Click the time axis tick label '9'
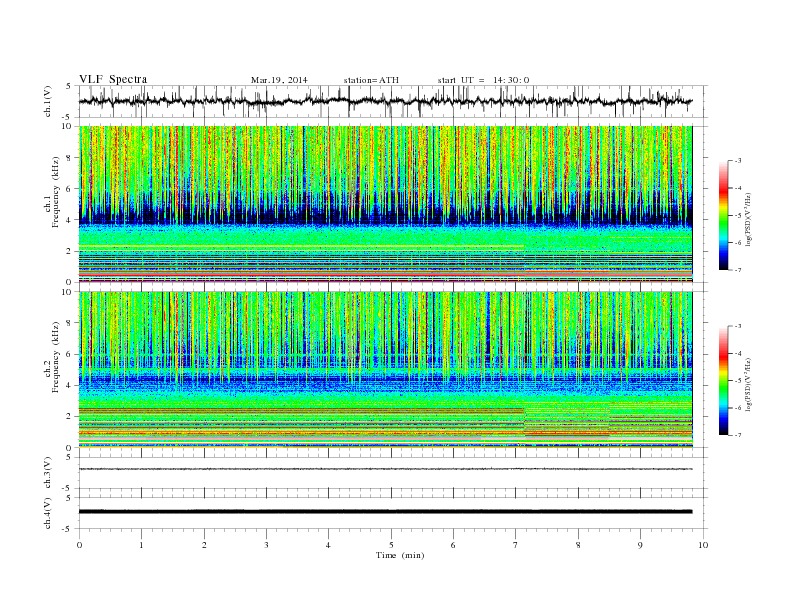This screenshot has width=792, height=612. 640,545
